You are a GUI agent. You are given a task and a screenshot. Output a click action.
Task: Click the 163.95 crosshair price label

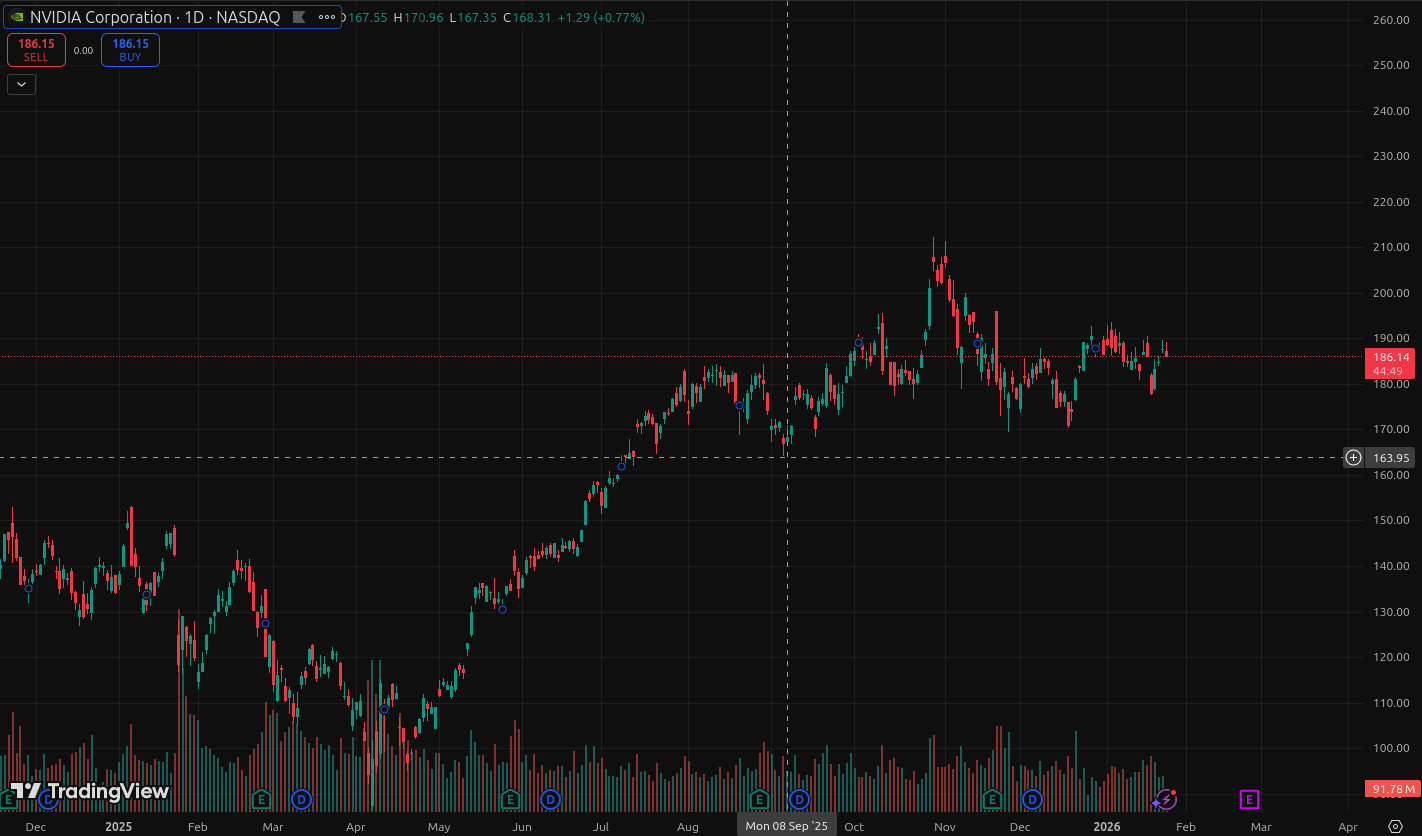coord(1392,458)
